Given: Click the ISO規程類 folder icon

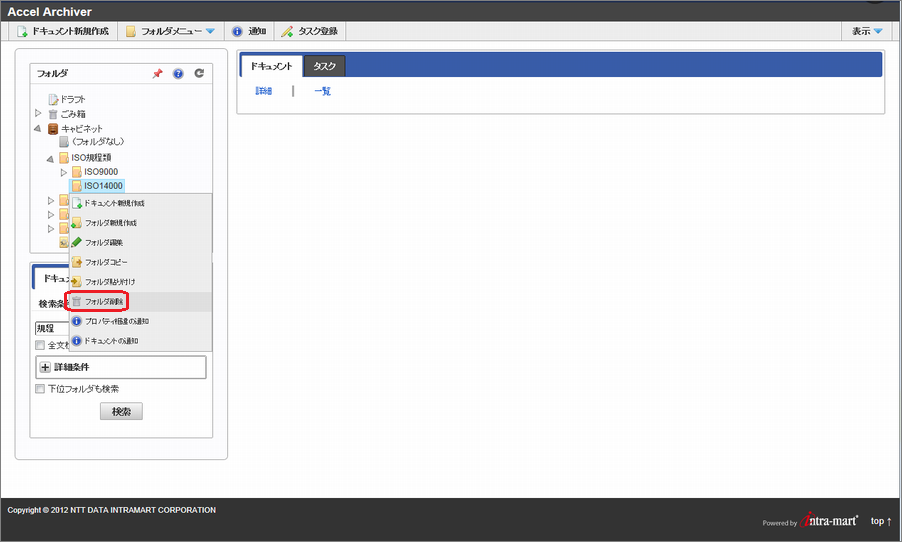Looking at the screenshot, I should pyautogui.click(x=64, y=158).
